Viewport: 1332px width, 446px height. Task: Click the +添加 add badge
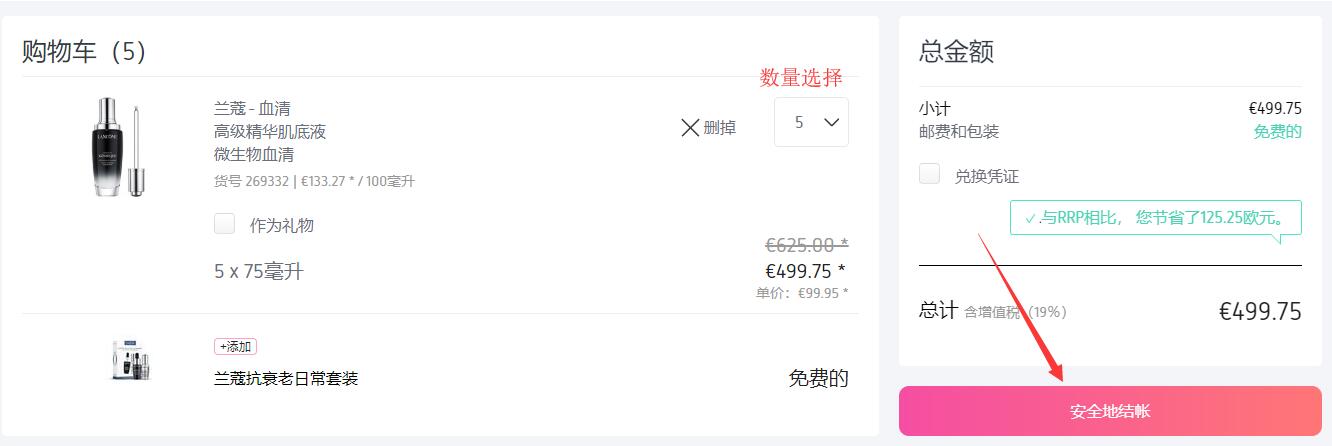235,346
